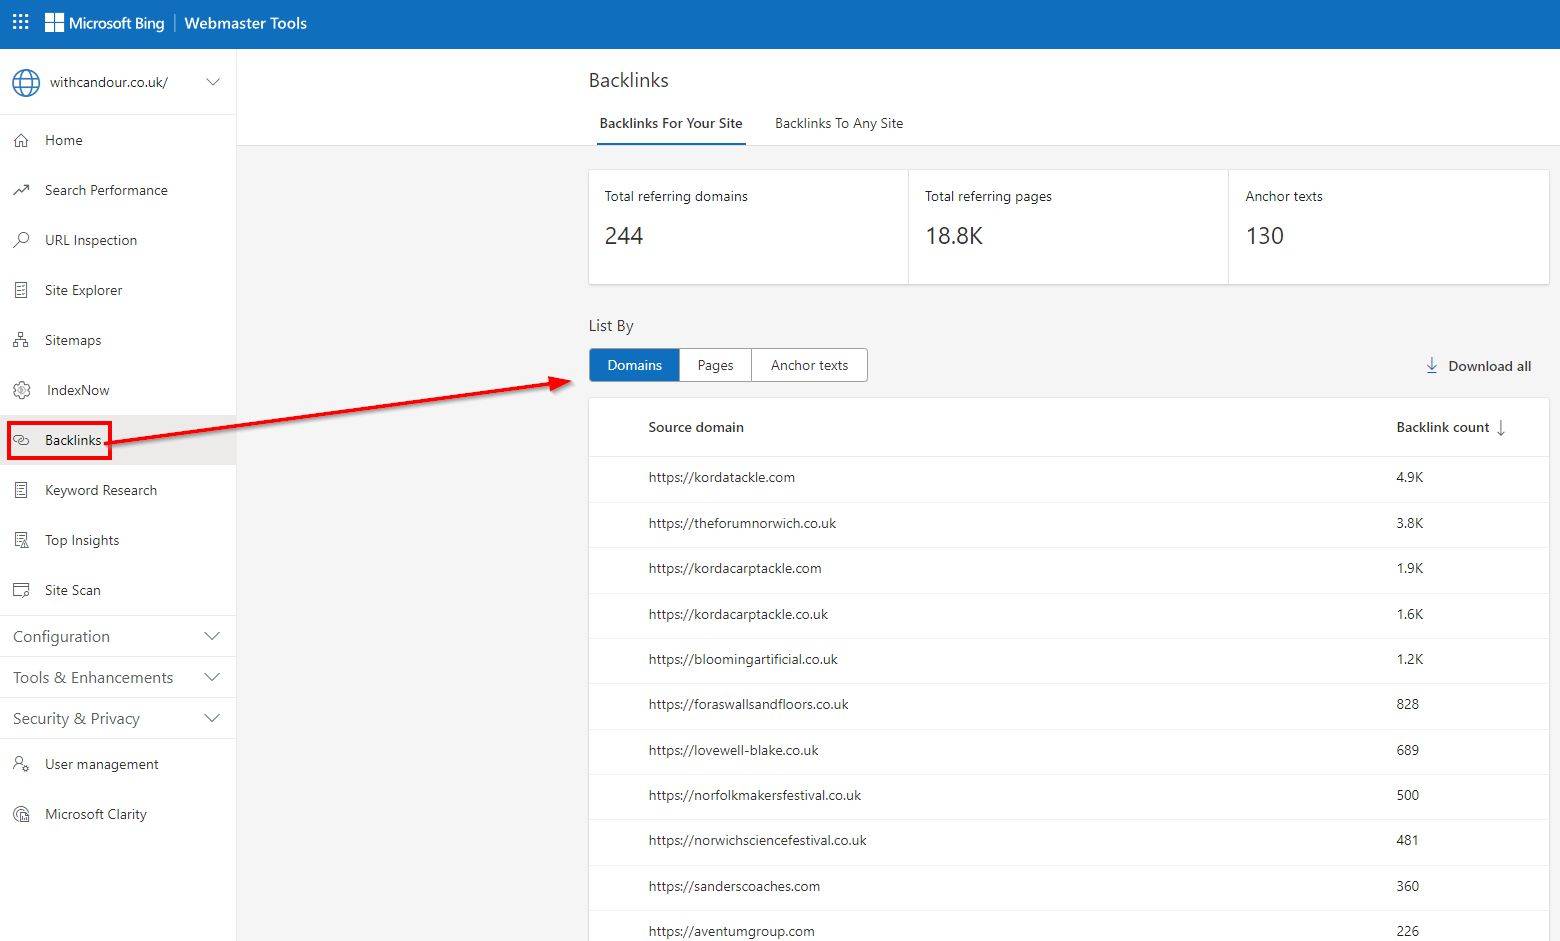
Task: Select the https://theforumnorwich.co.uk row
Action: click(x=1069, y=524)
